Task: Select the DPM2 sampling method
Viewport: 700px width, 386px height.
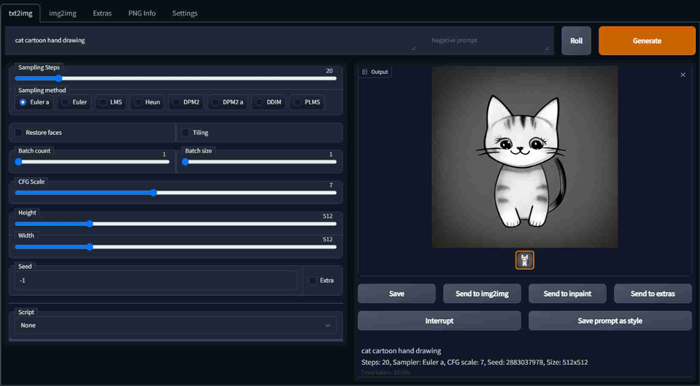Action: [x=186, y=102]
